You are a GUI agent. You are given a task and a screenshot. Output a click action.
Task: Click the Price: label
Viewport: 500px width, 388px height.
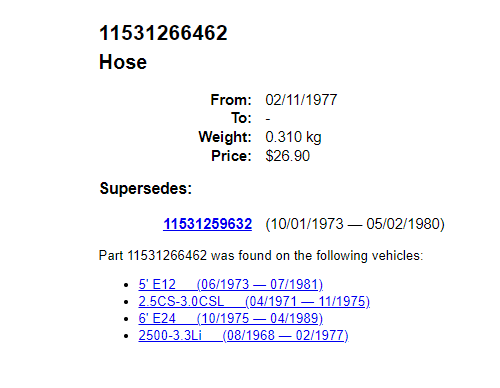[231, 156]
